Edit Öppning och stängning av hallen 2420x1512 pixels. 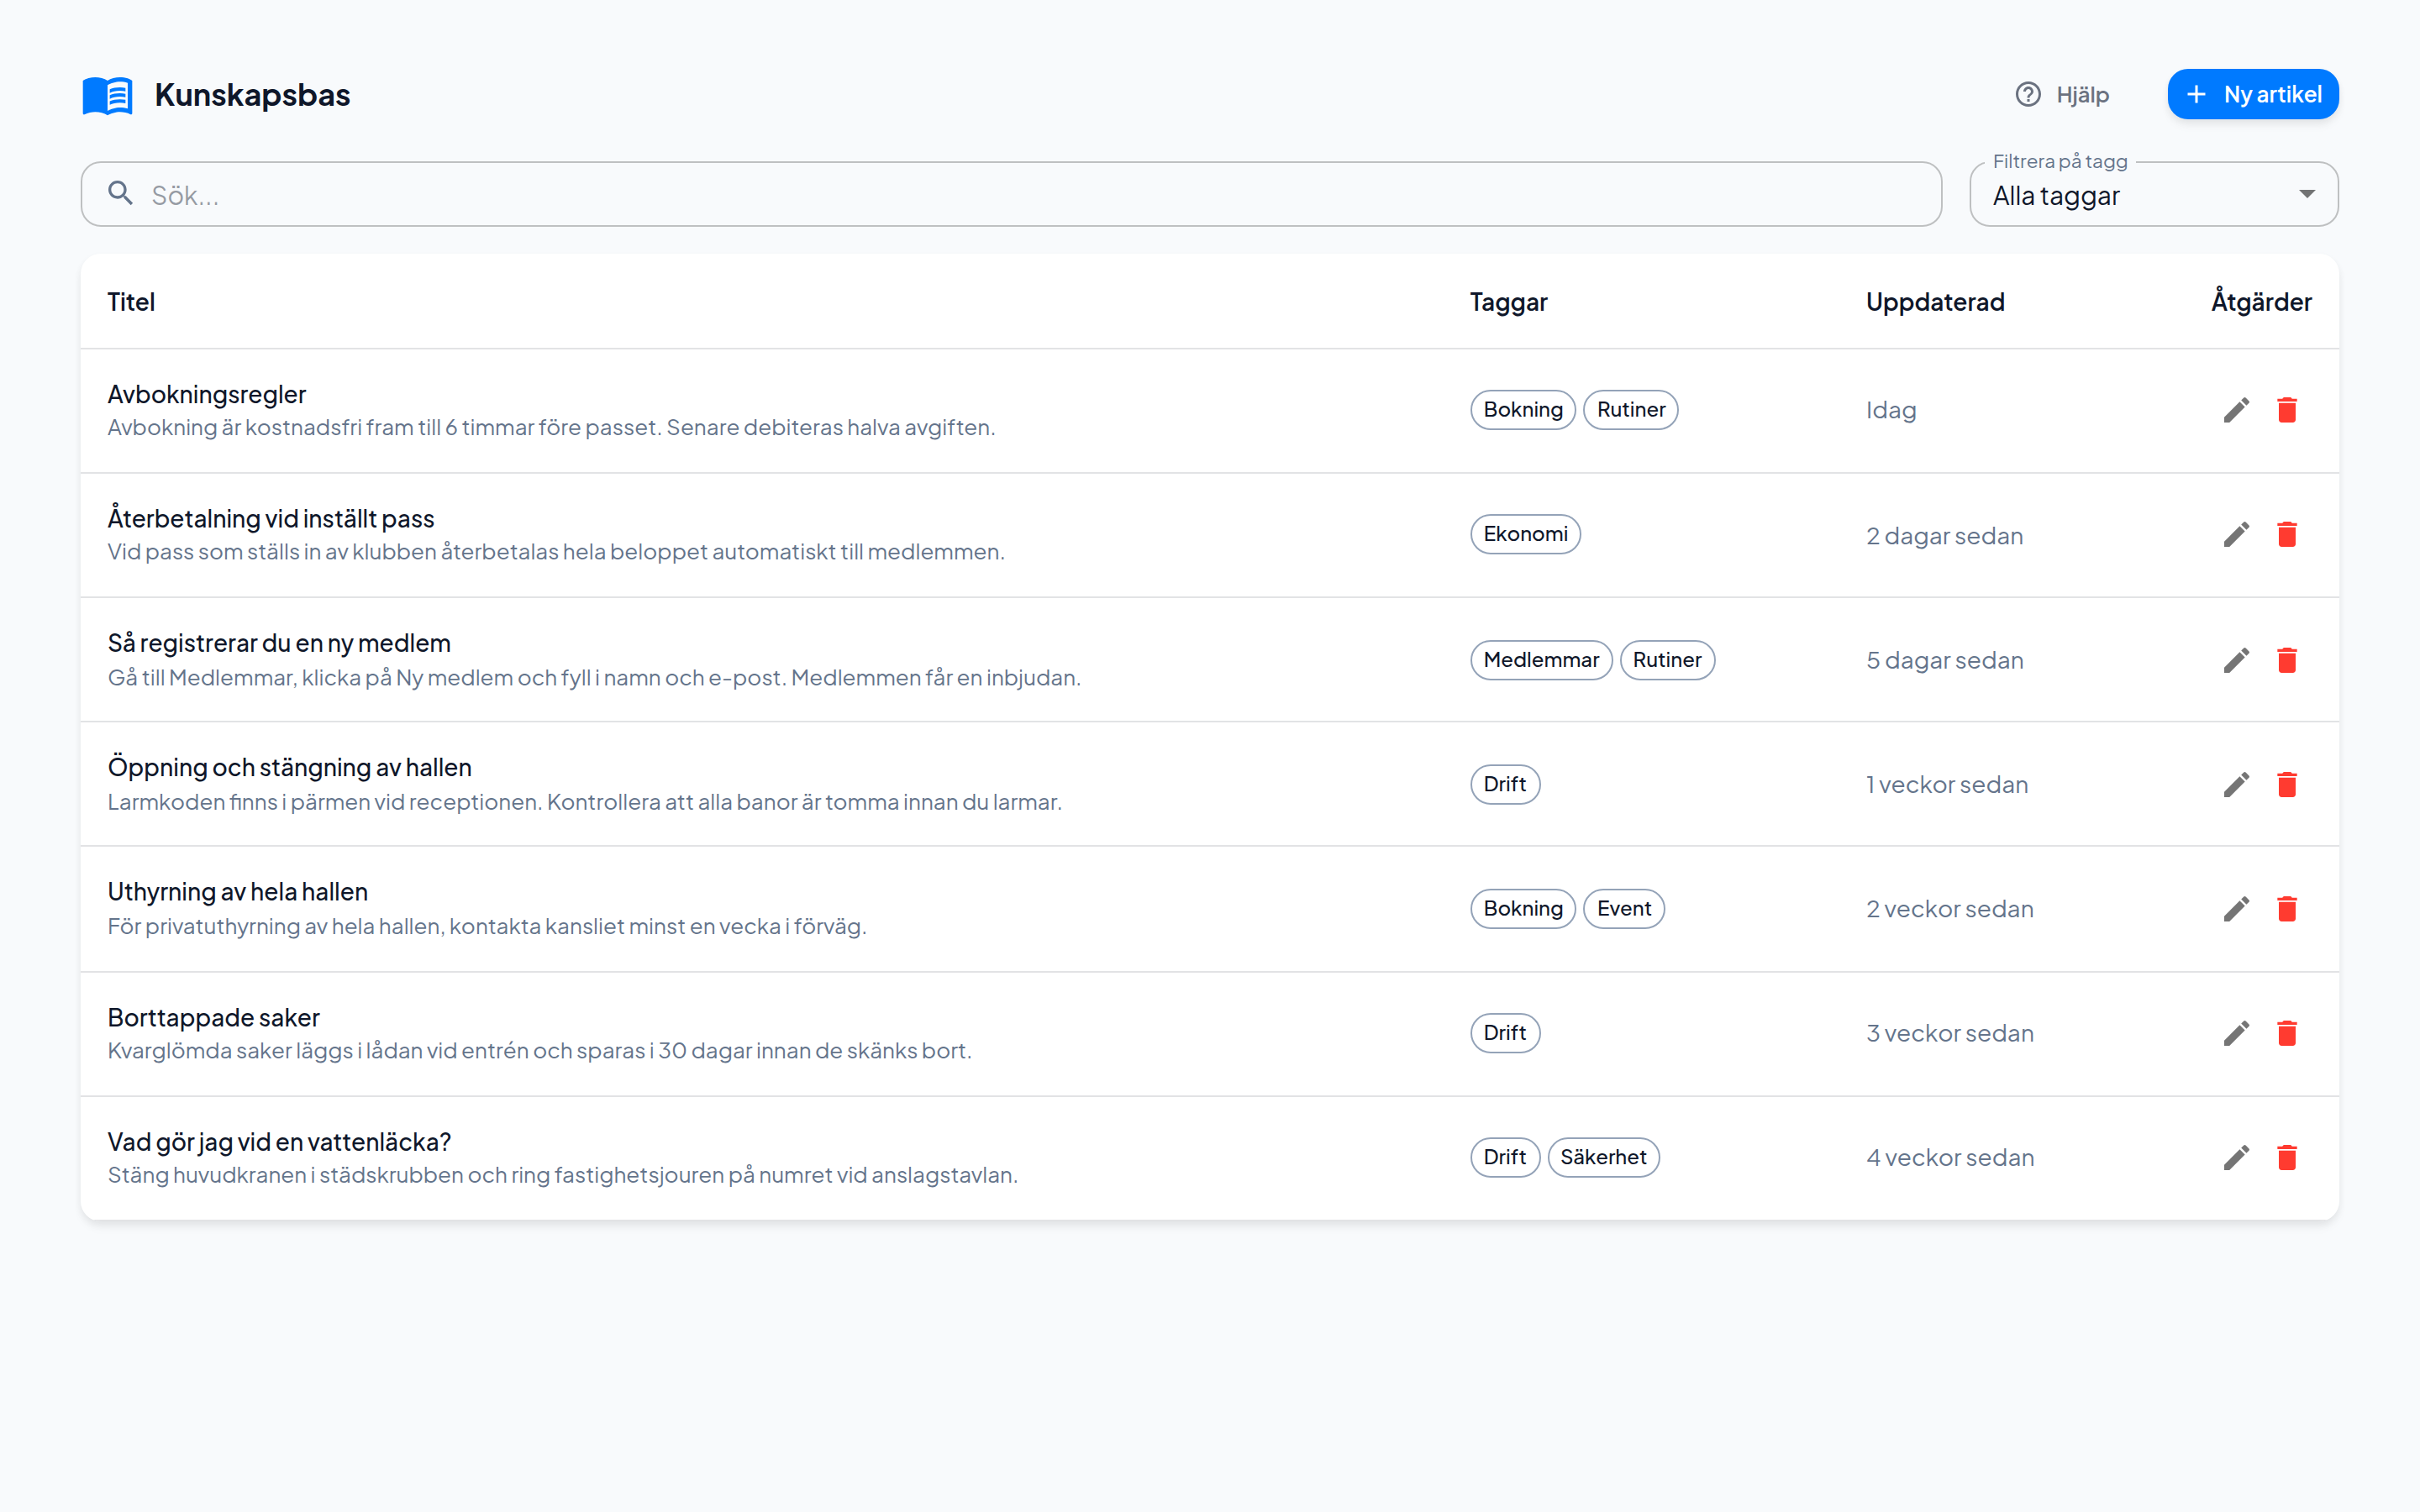tap(2236, 785)
